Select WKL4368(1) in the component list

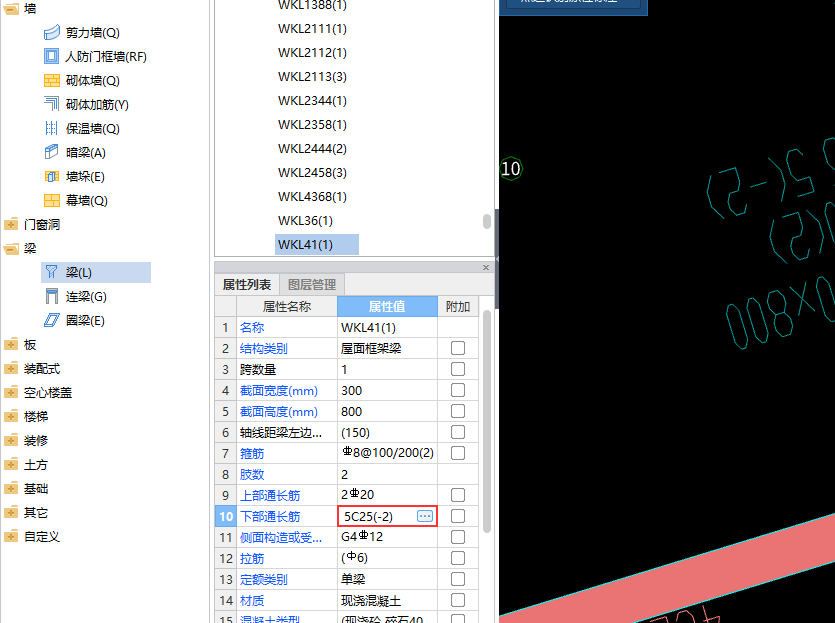point(312,196)
